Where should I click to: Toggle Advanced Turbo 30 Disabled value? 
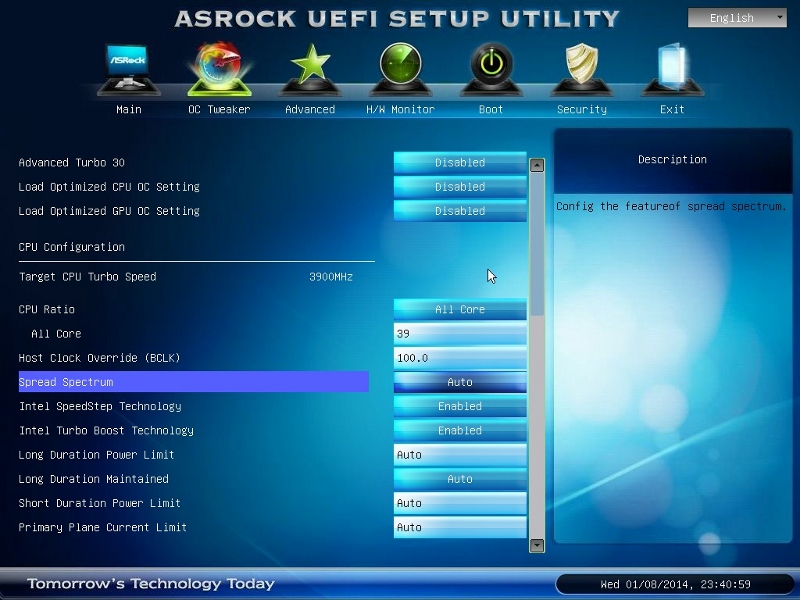tap(460, 162)
